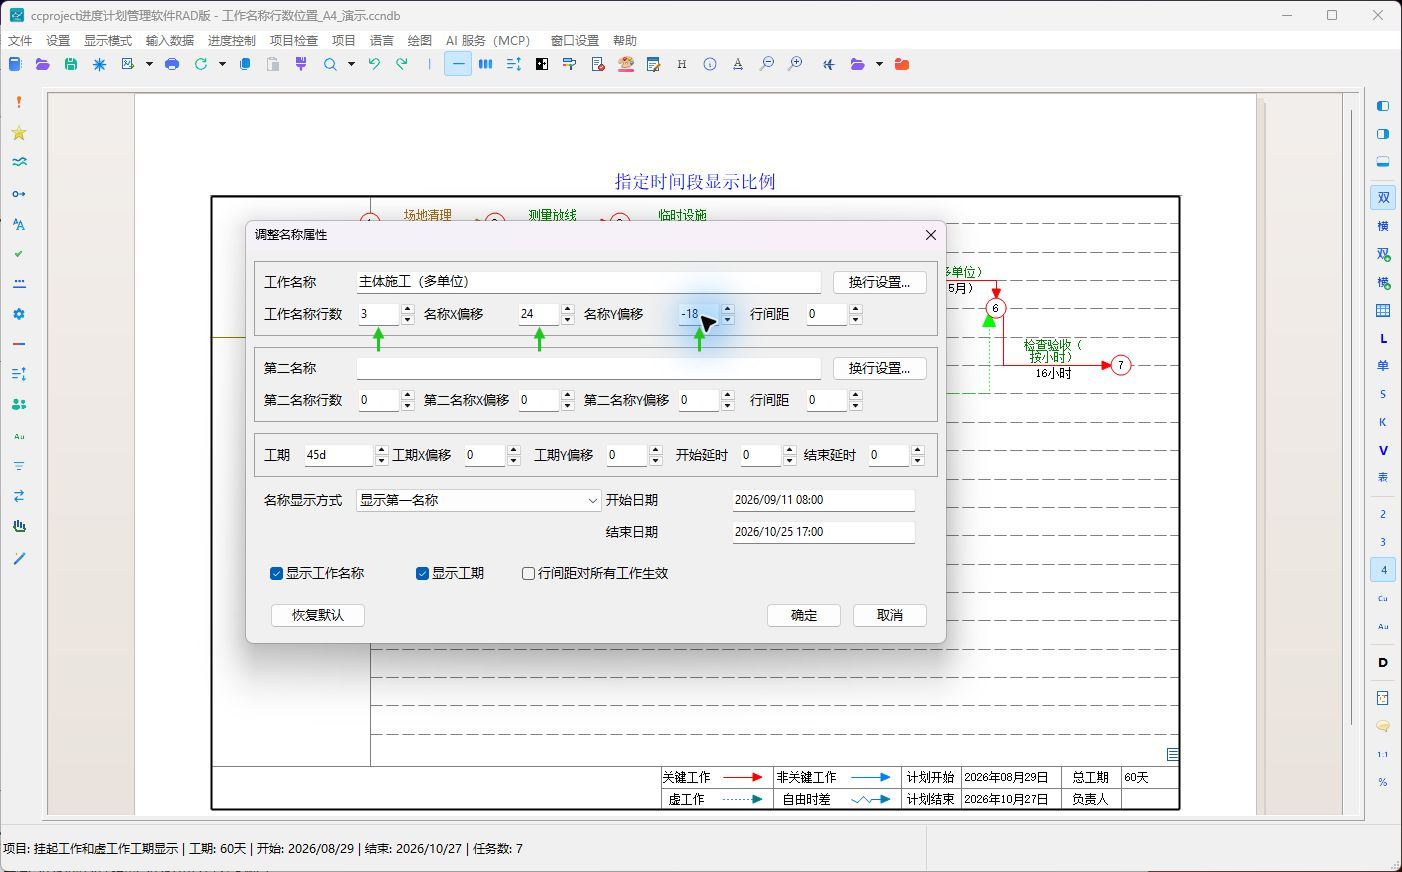
Task: Toggle the 显示工期 checkbox
Action: (422, 573)
